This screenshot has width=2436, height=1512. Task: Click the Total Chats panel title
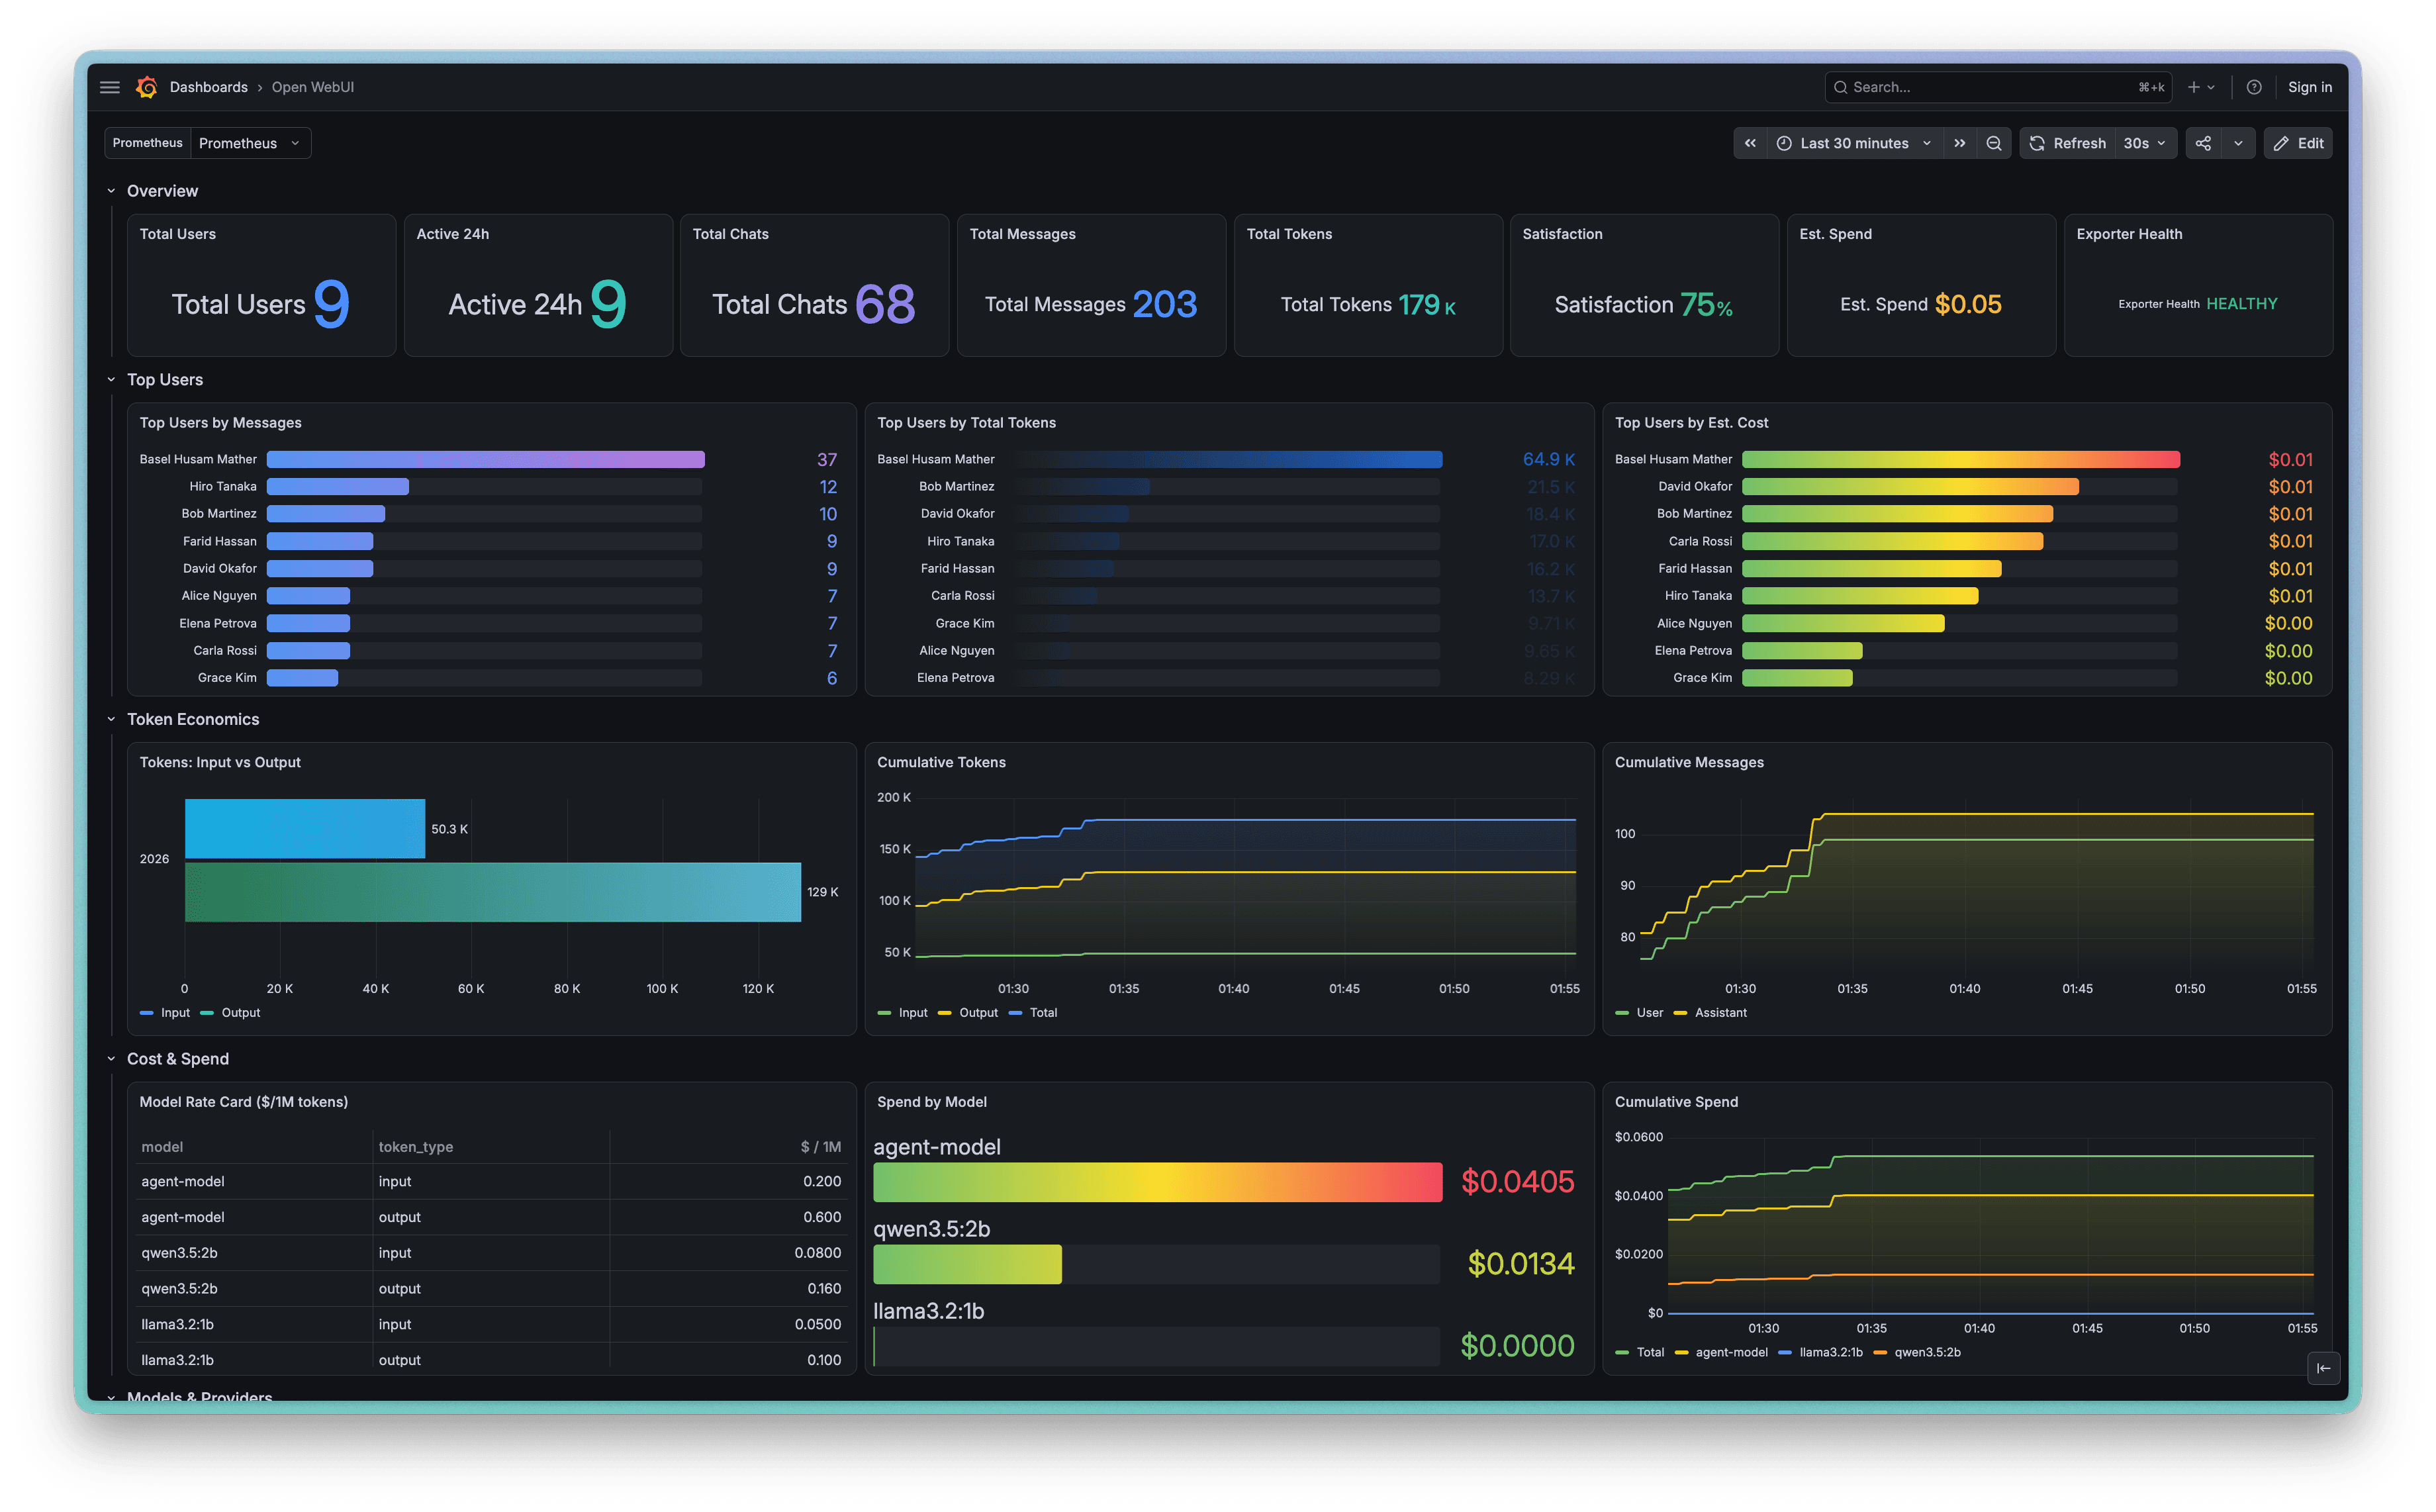coord(731,234)
